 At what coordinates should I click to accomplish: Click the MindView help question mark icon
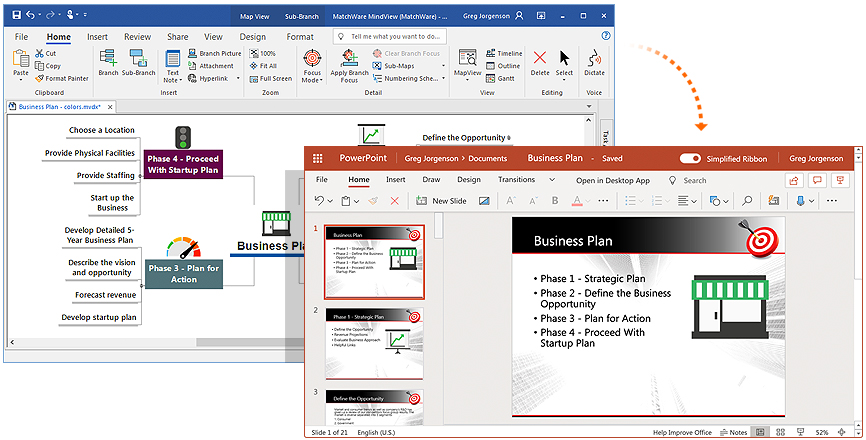[606, 36]
